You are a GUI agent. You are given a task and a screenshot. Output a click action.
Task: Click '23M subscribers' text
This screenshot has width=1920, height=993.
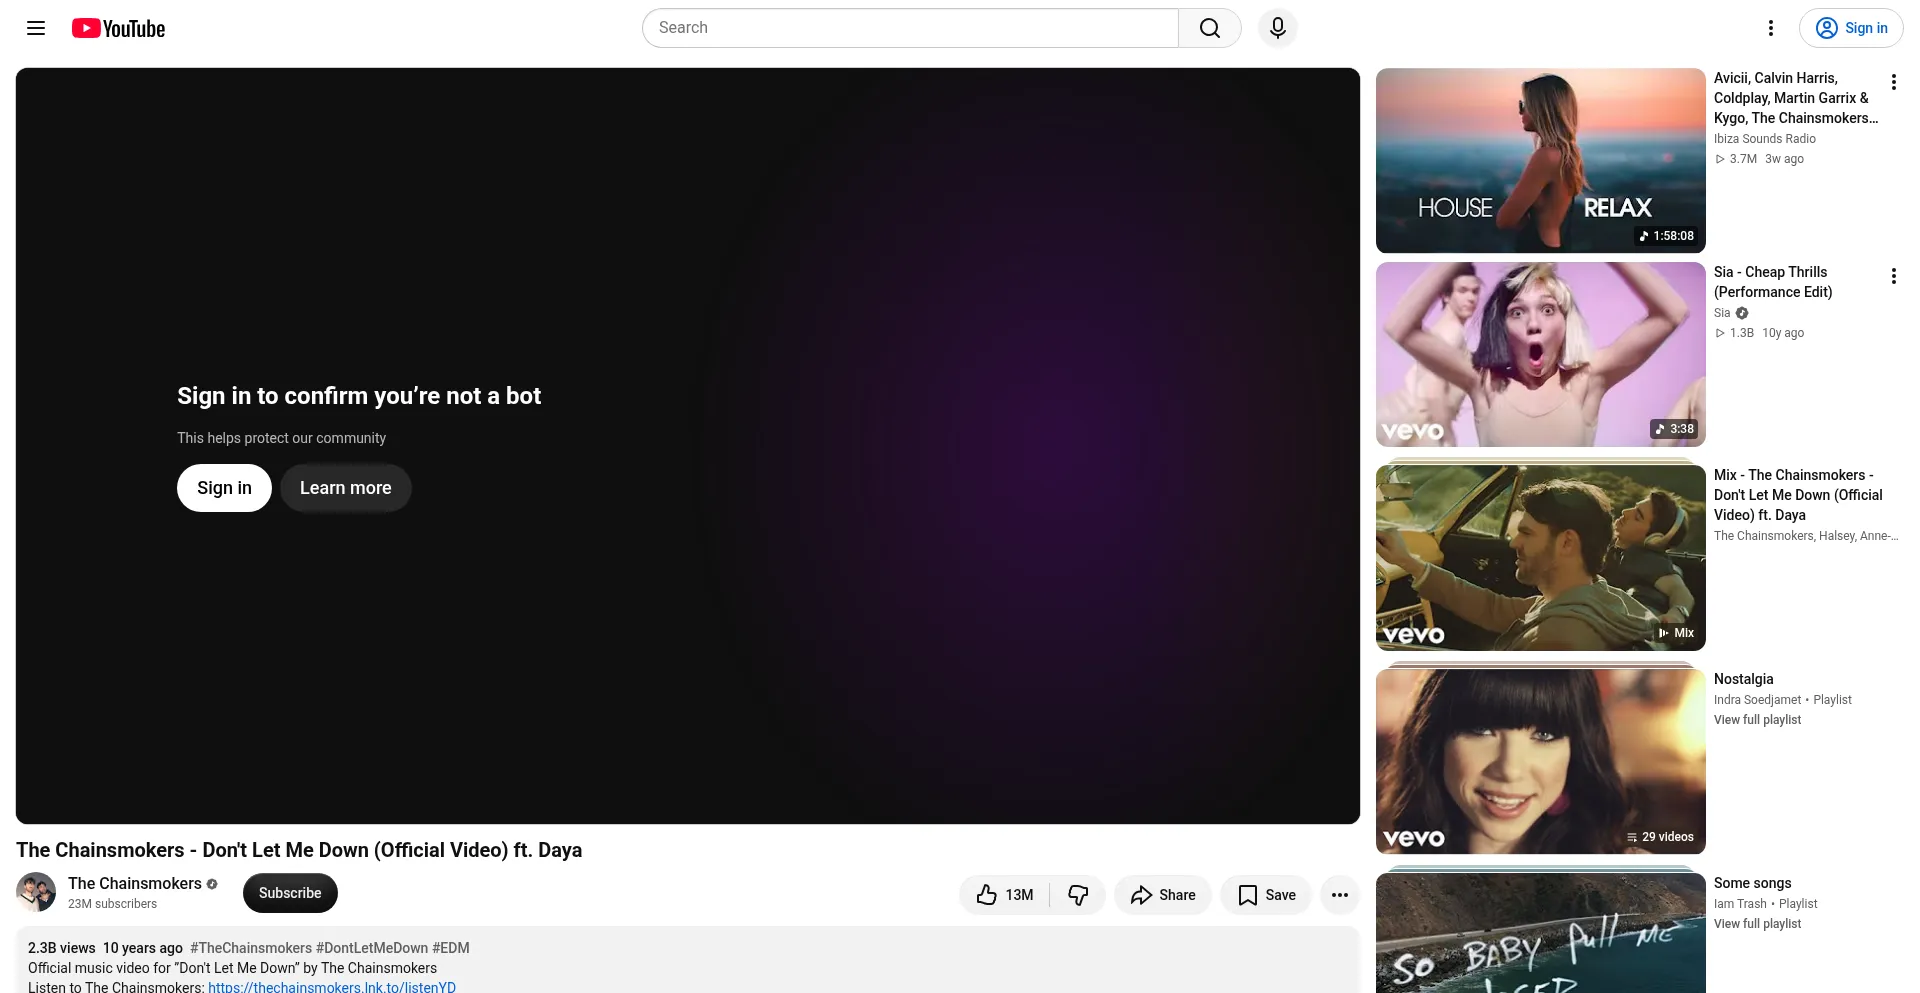point(113,904)
